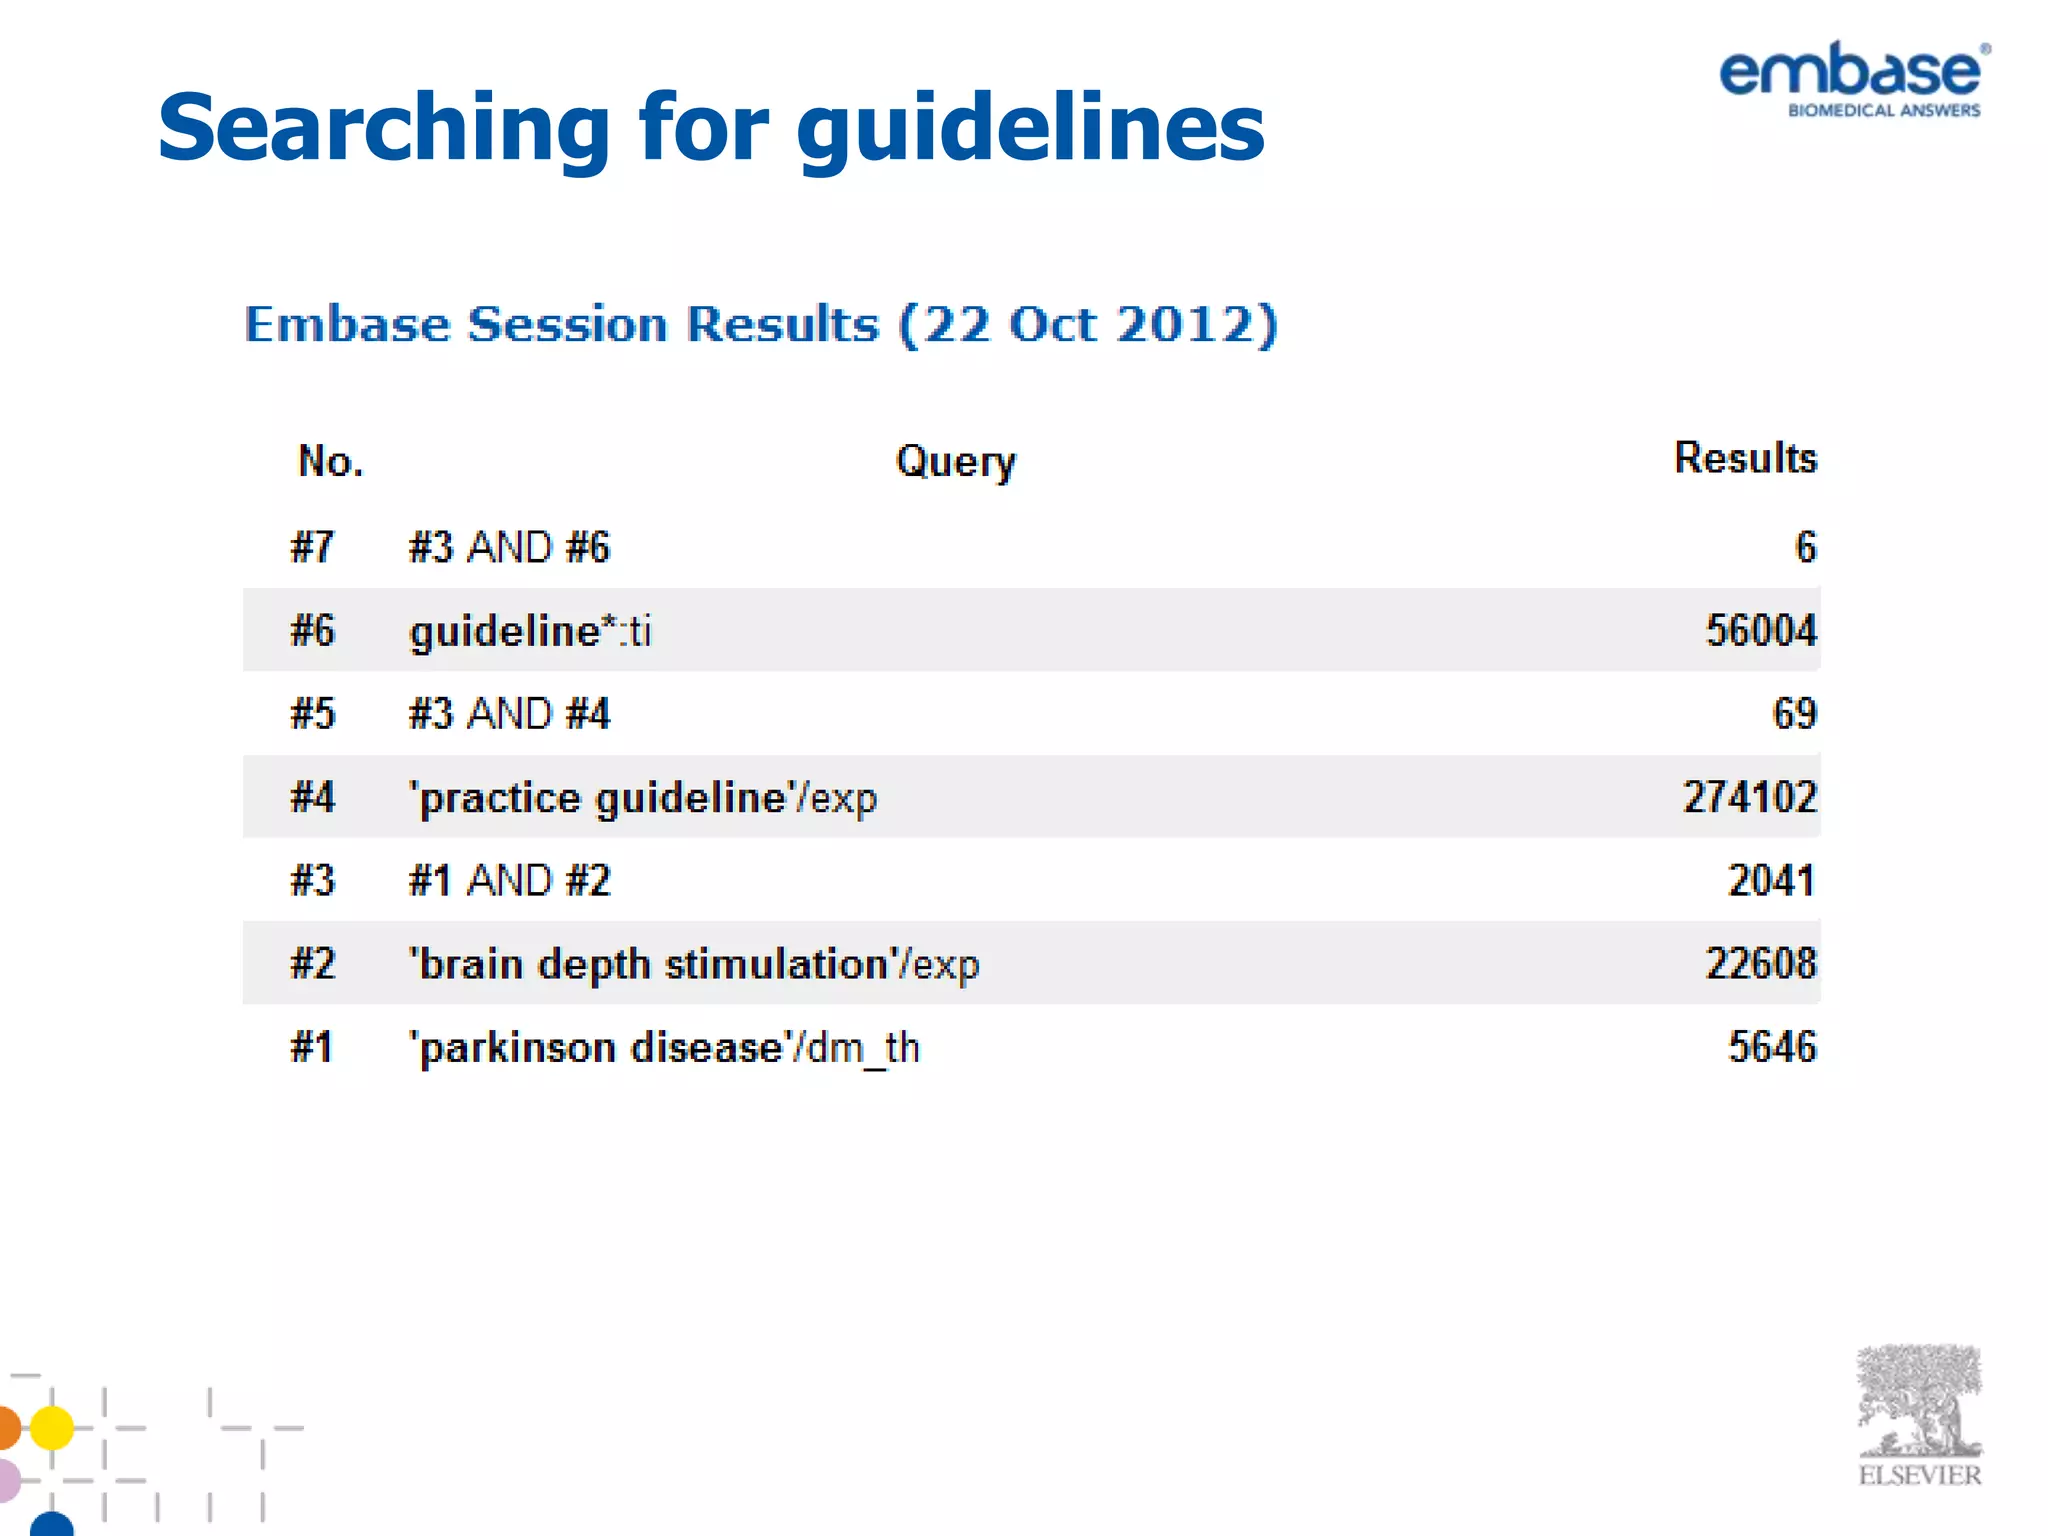The height and width of the screenshot is (1536, 2048).
Task: Select row number #3
Action: point(312,880)
